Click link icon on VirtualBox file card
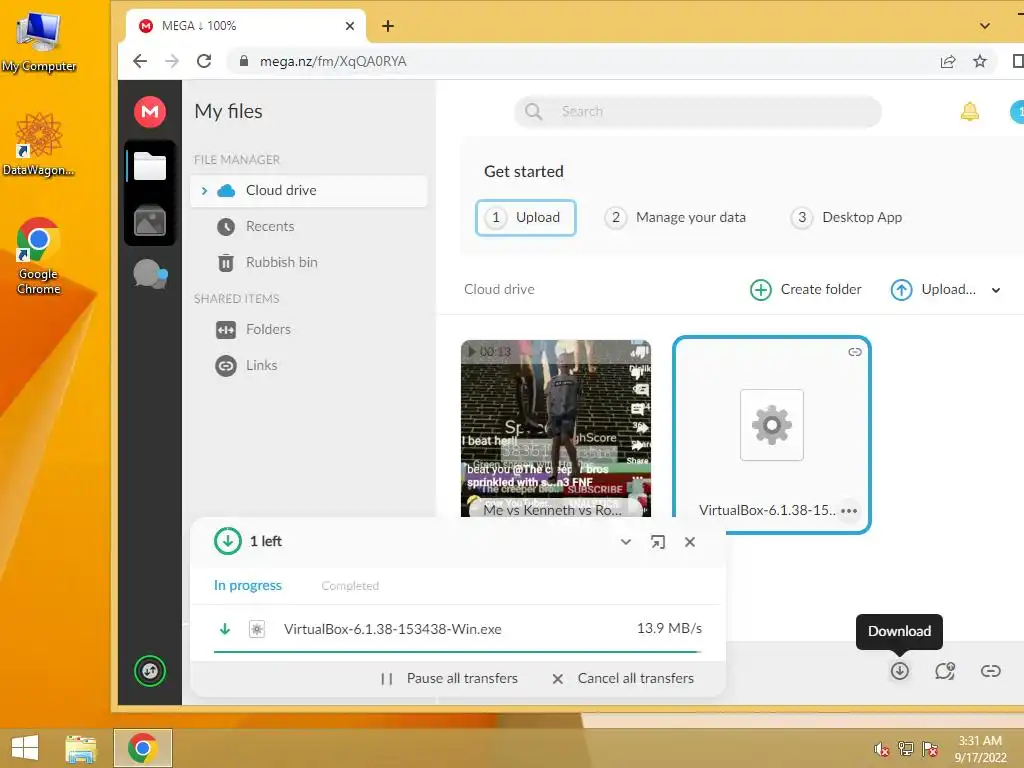The image size is (1024, 768). pos(854,352)
